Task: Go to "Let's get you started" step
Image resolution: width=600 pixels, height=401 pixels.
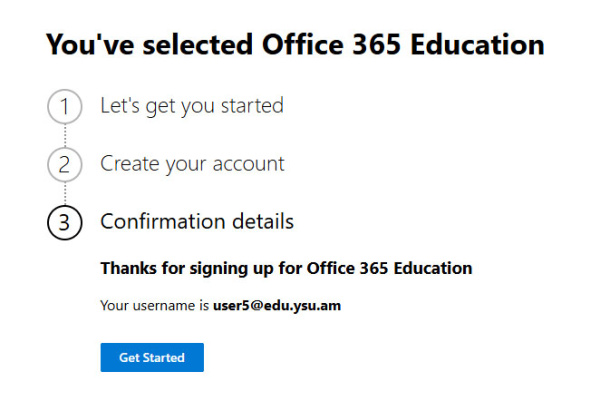Action: point(191,105)
